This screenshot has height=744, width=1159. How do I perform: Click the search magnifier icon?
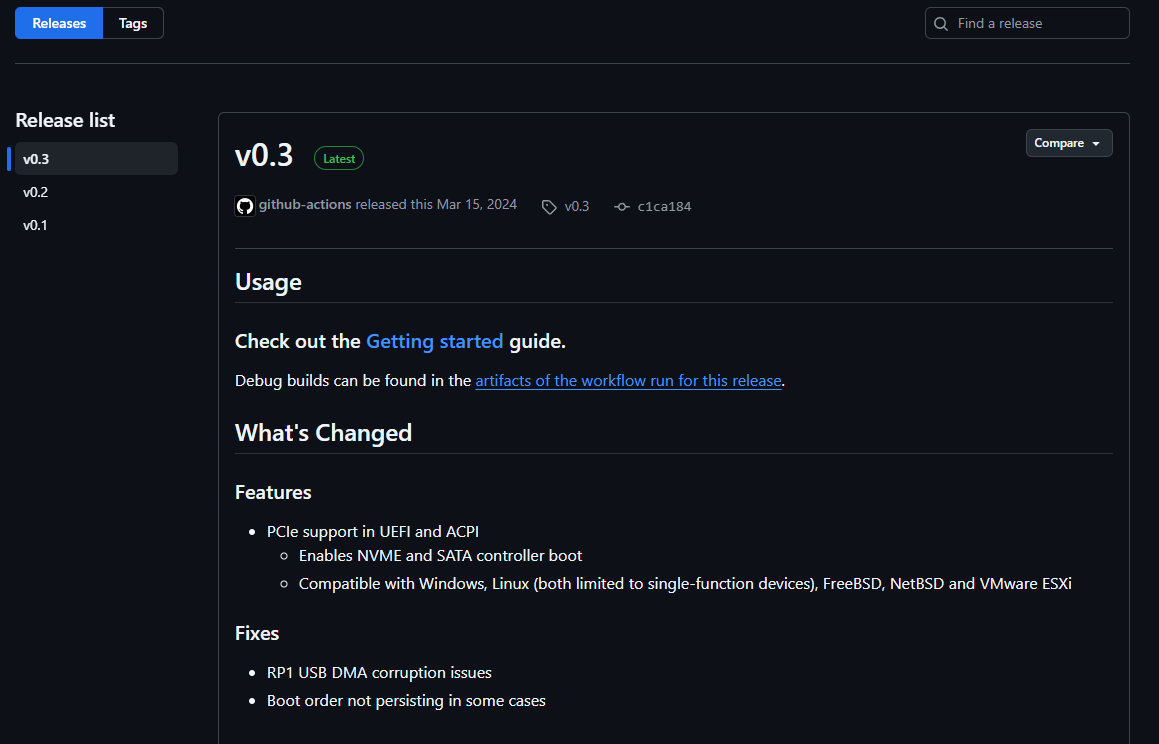[x=941, y=24]
